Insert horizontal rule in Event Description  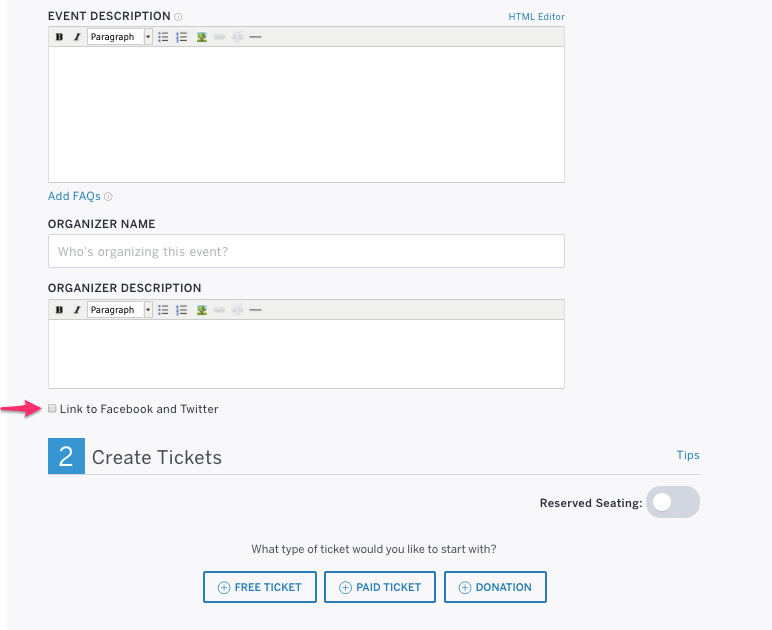pyautogui.click(x=255, y=37)
